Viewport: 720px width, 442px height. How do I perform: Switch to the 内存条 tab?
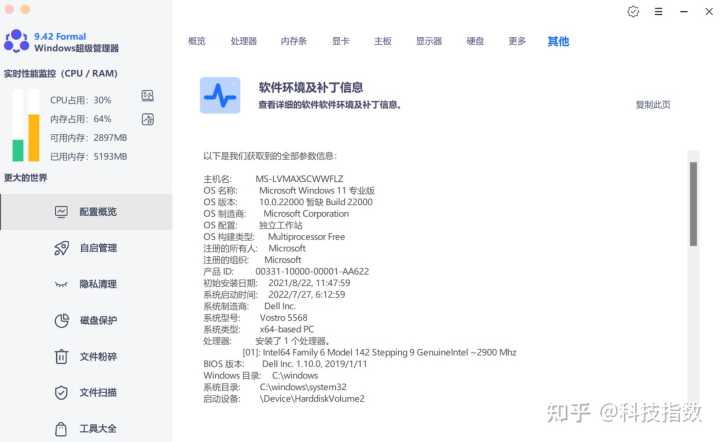click(294, 41)
